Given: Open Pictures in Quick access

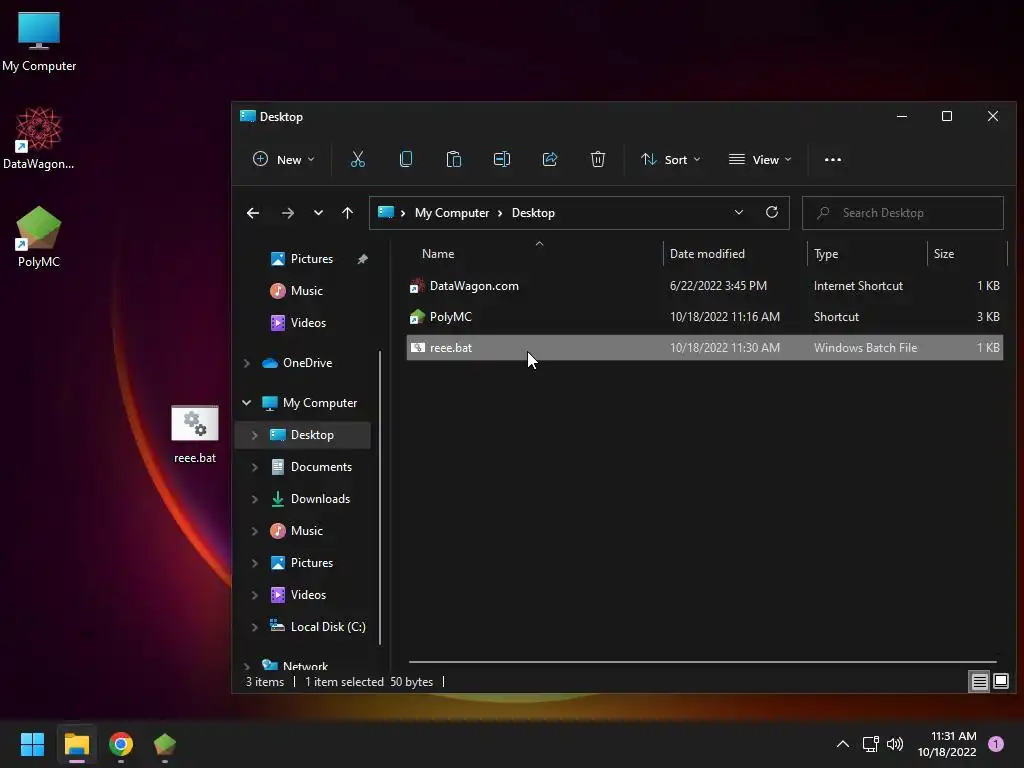Looking at the screenshot, I should [312, 259].
